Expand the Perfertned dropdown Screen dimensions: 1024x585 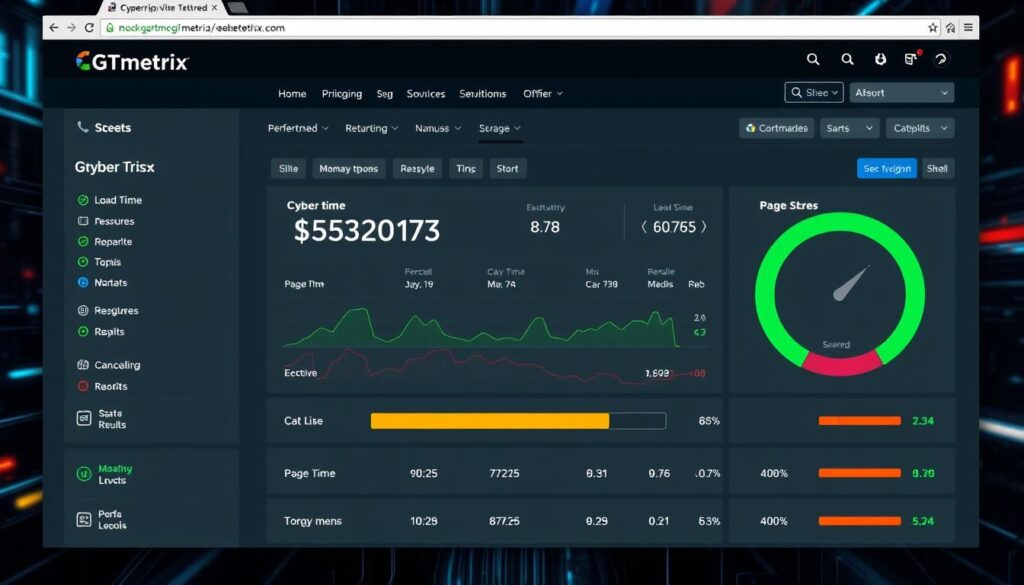click(299, 128)
